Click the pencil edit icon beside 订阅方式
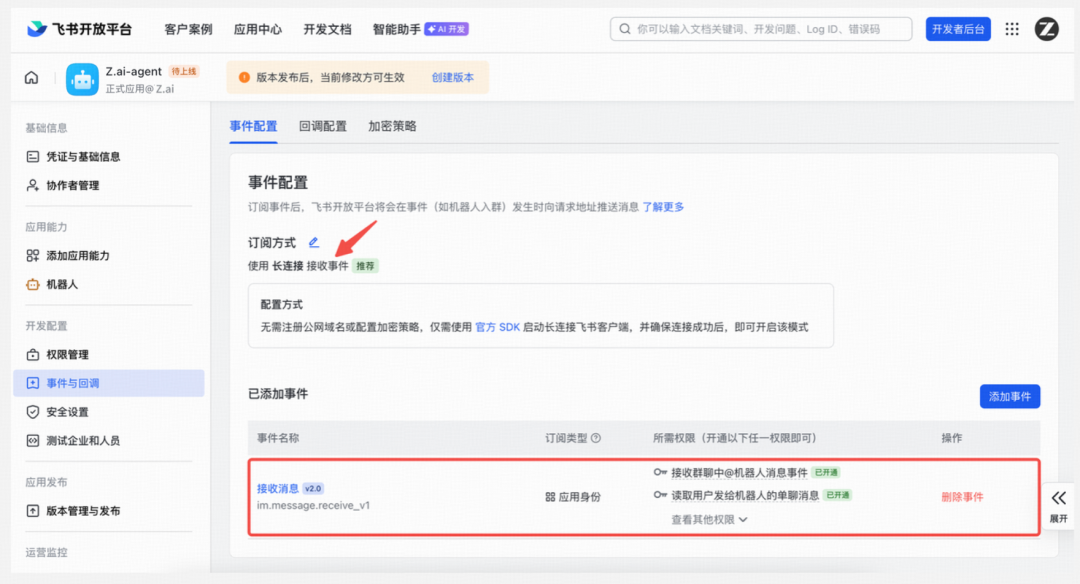This screenshot has width=1080, height=584. [x=314, y=242]
